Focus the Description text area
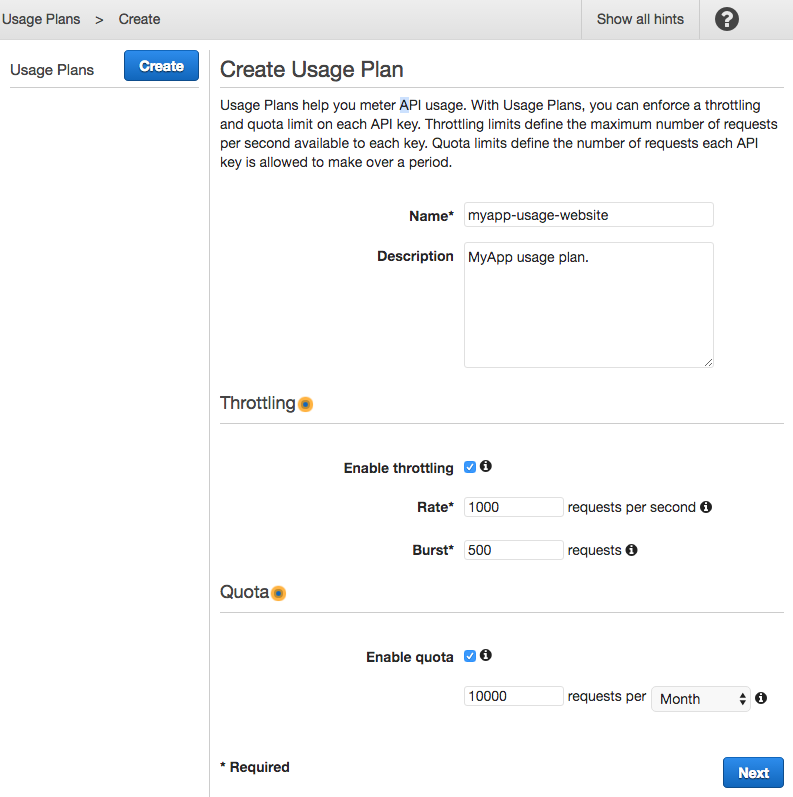Viewport: 793px width, 797px height. (x=588, y=305)
